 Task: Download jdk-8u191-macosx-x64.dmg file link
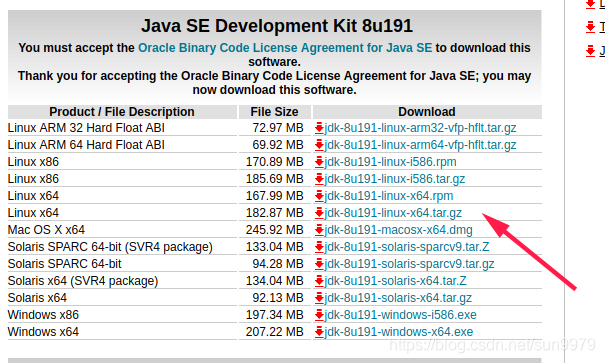[x=399, y=230]
